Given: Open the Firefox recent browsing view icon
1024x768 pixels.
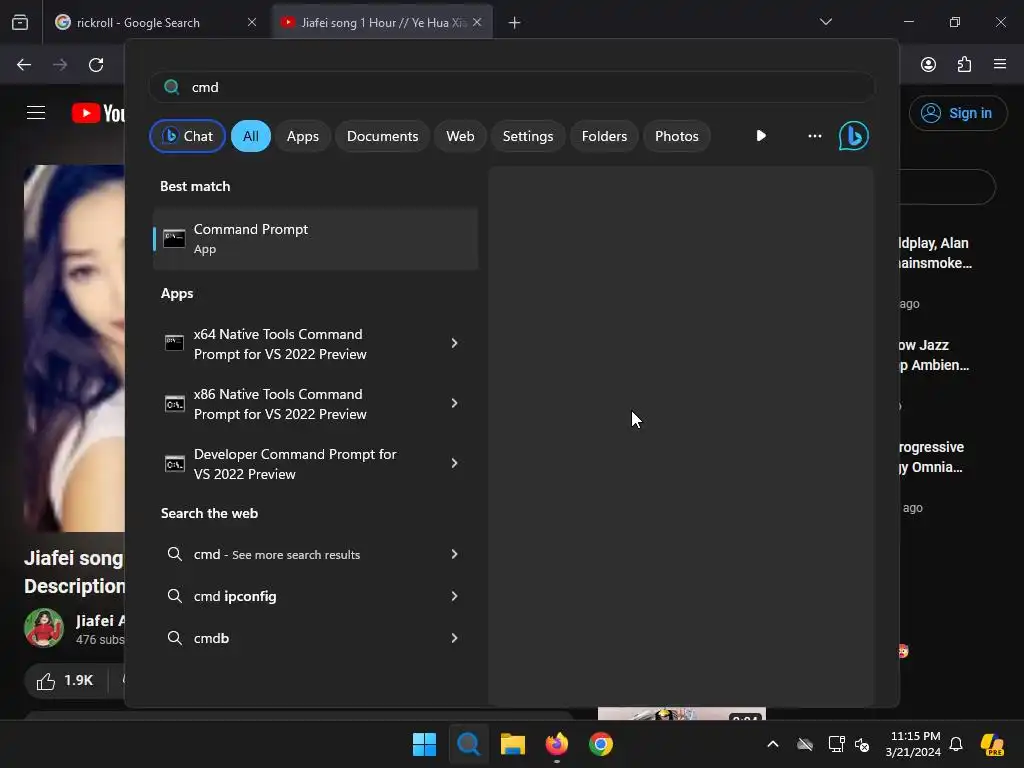Looking at the screenshot, I should click(x=20, y=23).
